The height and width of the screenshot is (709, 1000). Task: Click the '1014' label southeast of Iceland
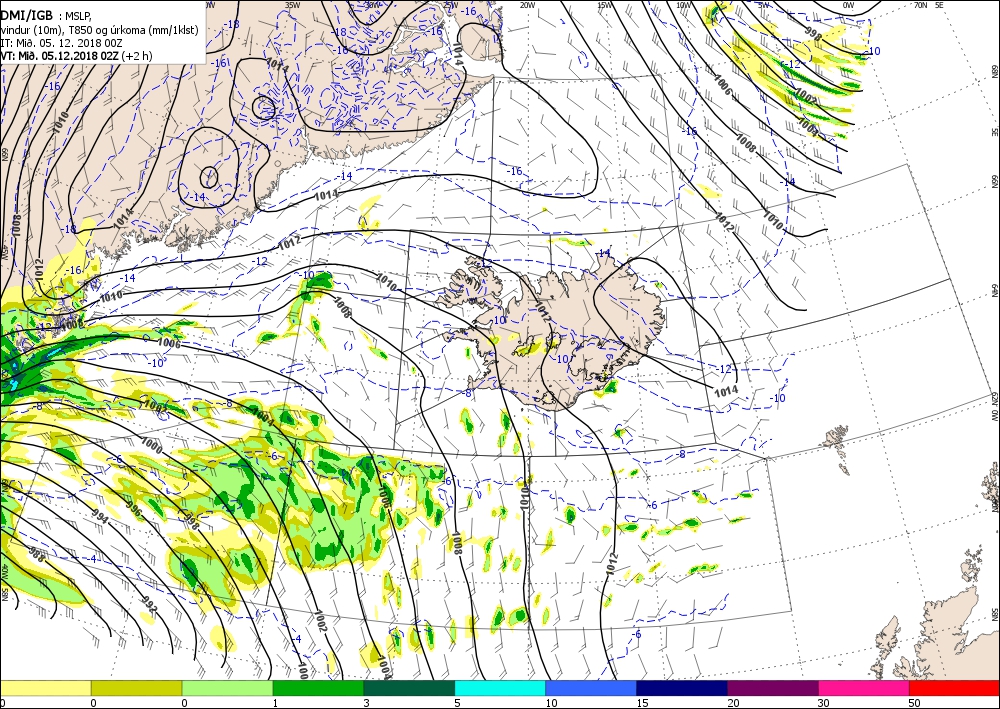pyautogui.click(x=726, y=390)
